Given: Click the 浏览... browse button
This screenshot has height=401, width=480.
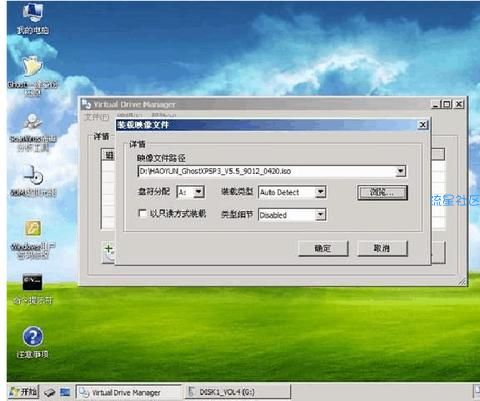Looking at the screenshot, I should click(x=382, y=193).
